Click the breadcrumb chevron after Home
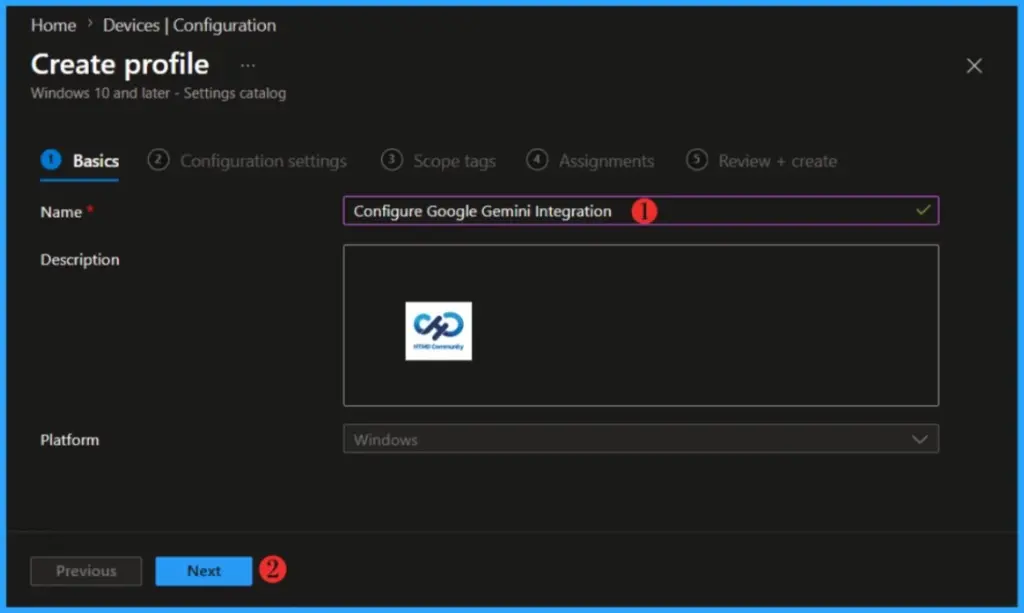1024x613 pixels. [x=89, y=25]
